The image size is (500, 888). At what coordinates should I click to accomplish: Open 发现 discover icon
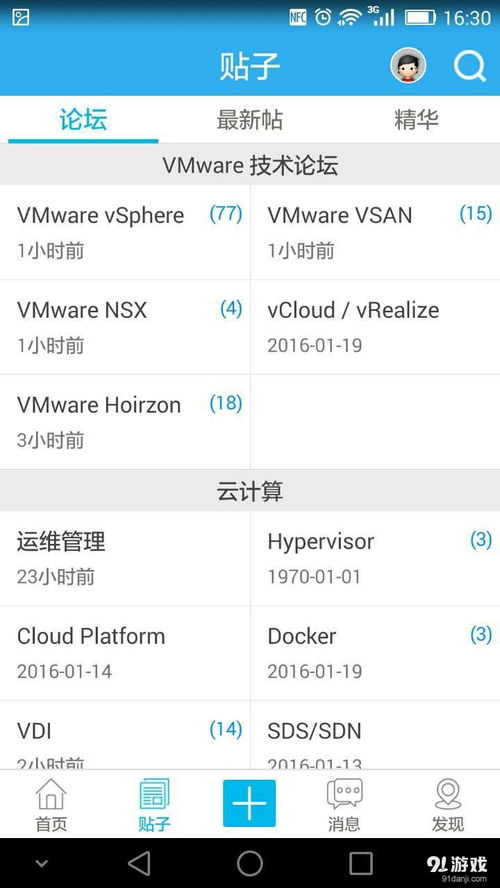[448, 805]
